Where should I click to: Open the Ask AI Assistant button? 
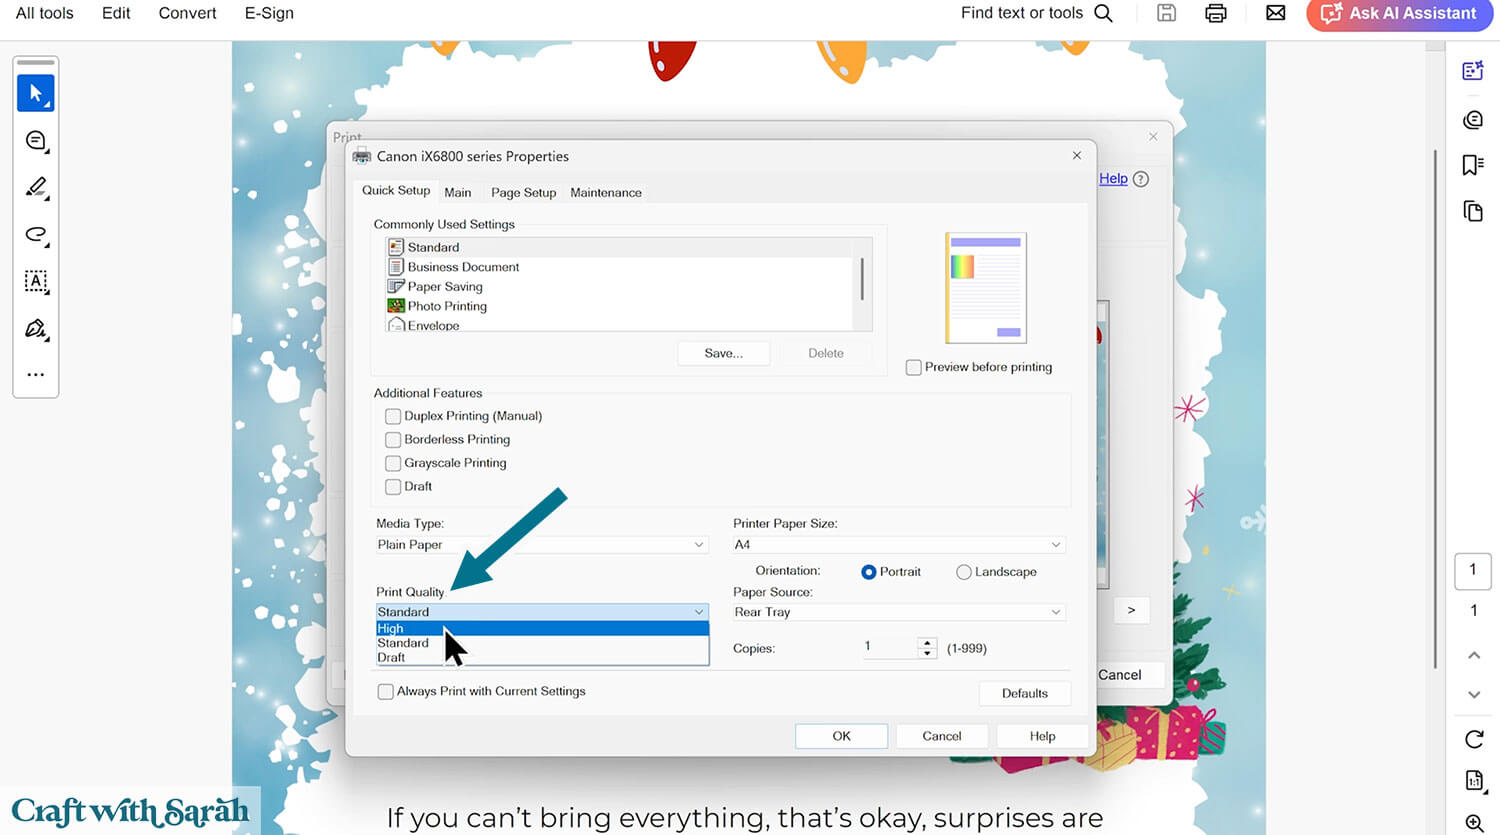(1400, 14)
